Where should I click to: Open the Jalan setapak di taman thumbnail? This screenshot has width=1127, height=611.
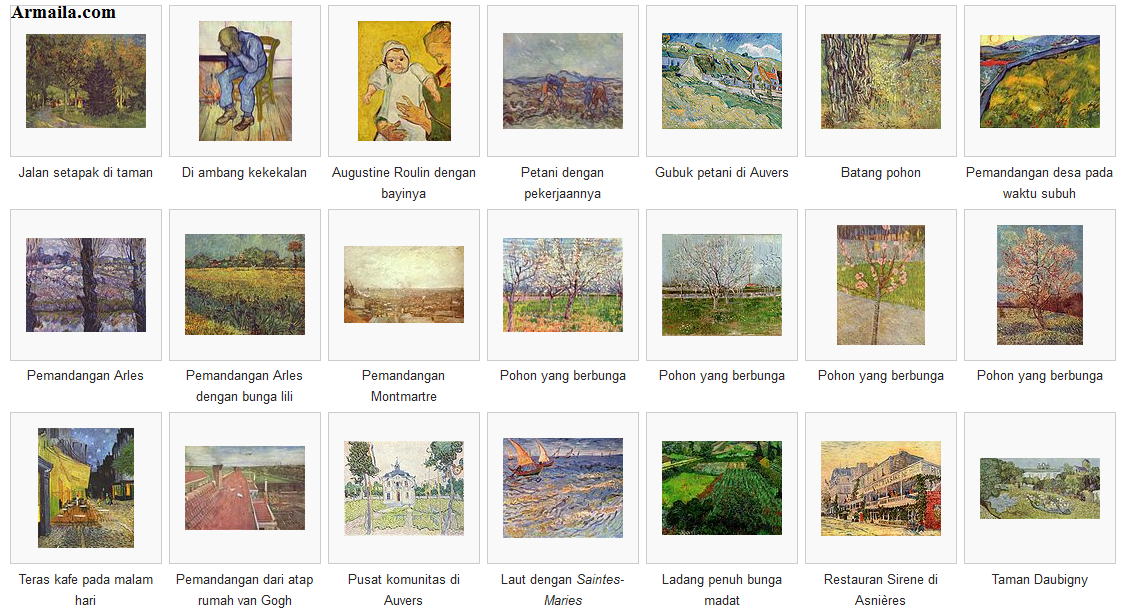coord(86,81)
